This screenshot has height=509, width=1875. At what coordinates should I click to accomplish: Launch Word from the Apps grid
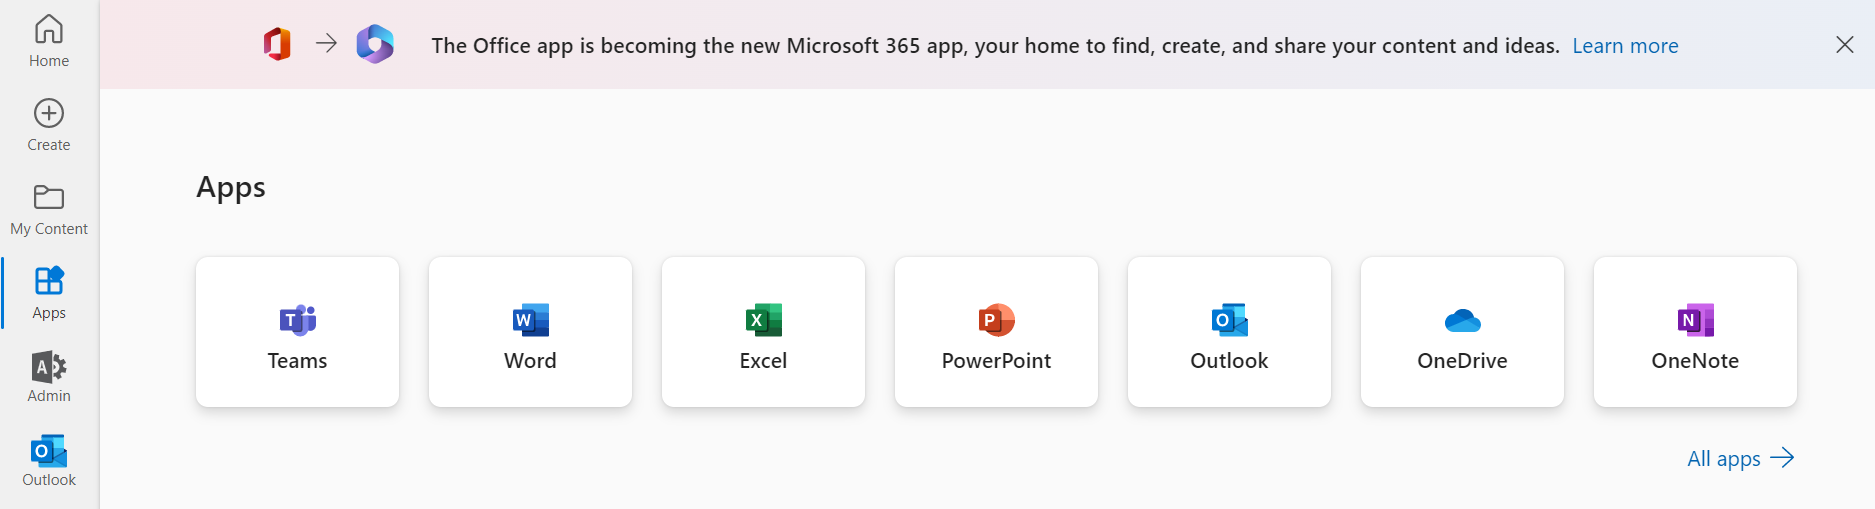530,332
